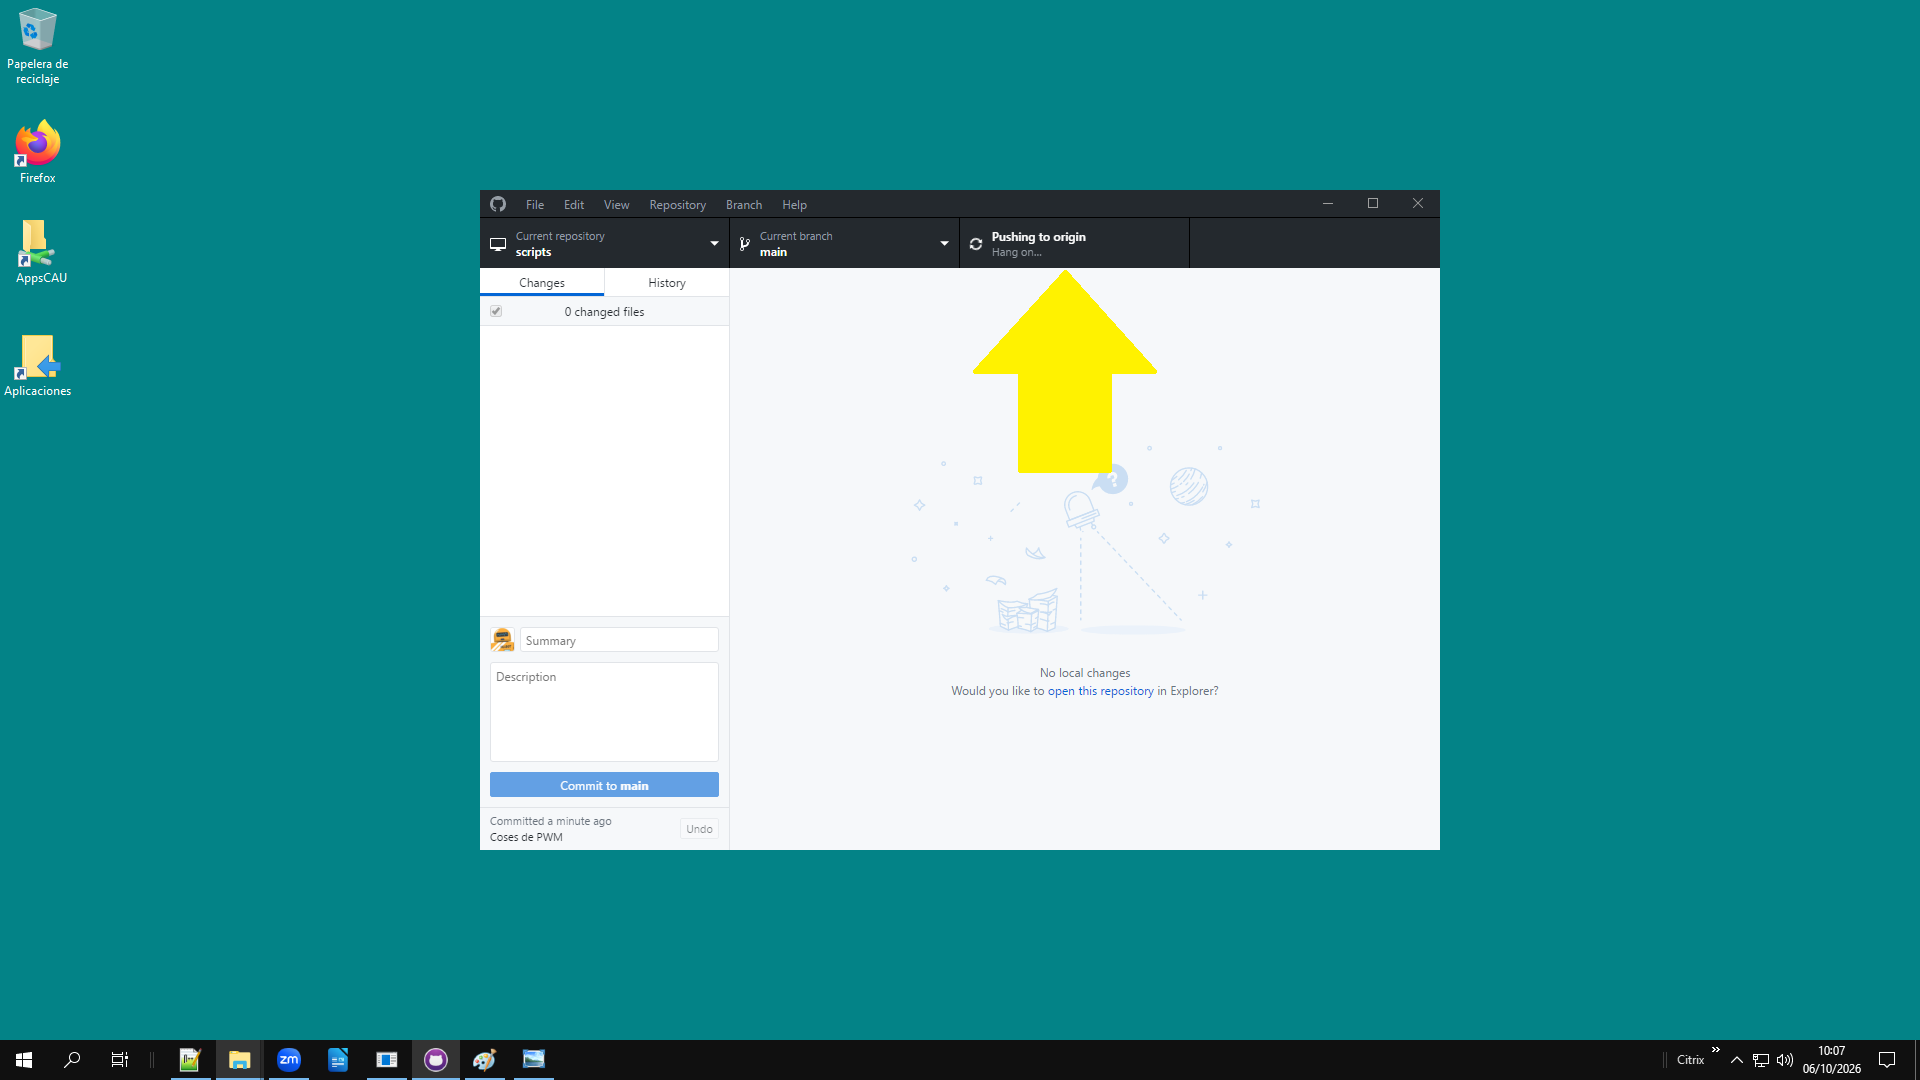
Task: Click the Commit to main button
Action: [x=604, y=785]
